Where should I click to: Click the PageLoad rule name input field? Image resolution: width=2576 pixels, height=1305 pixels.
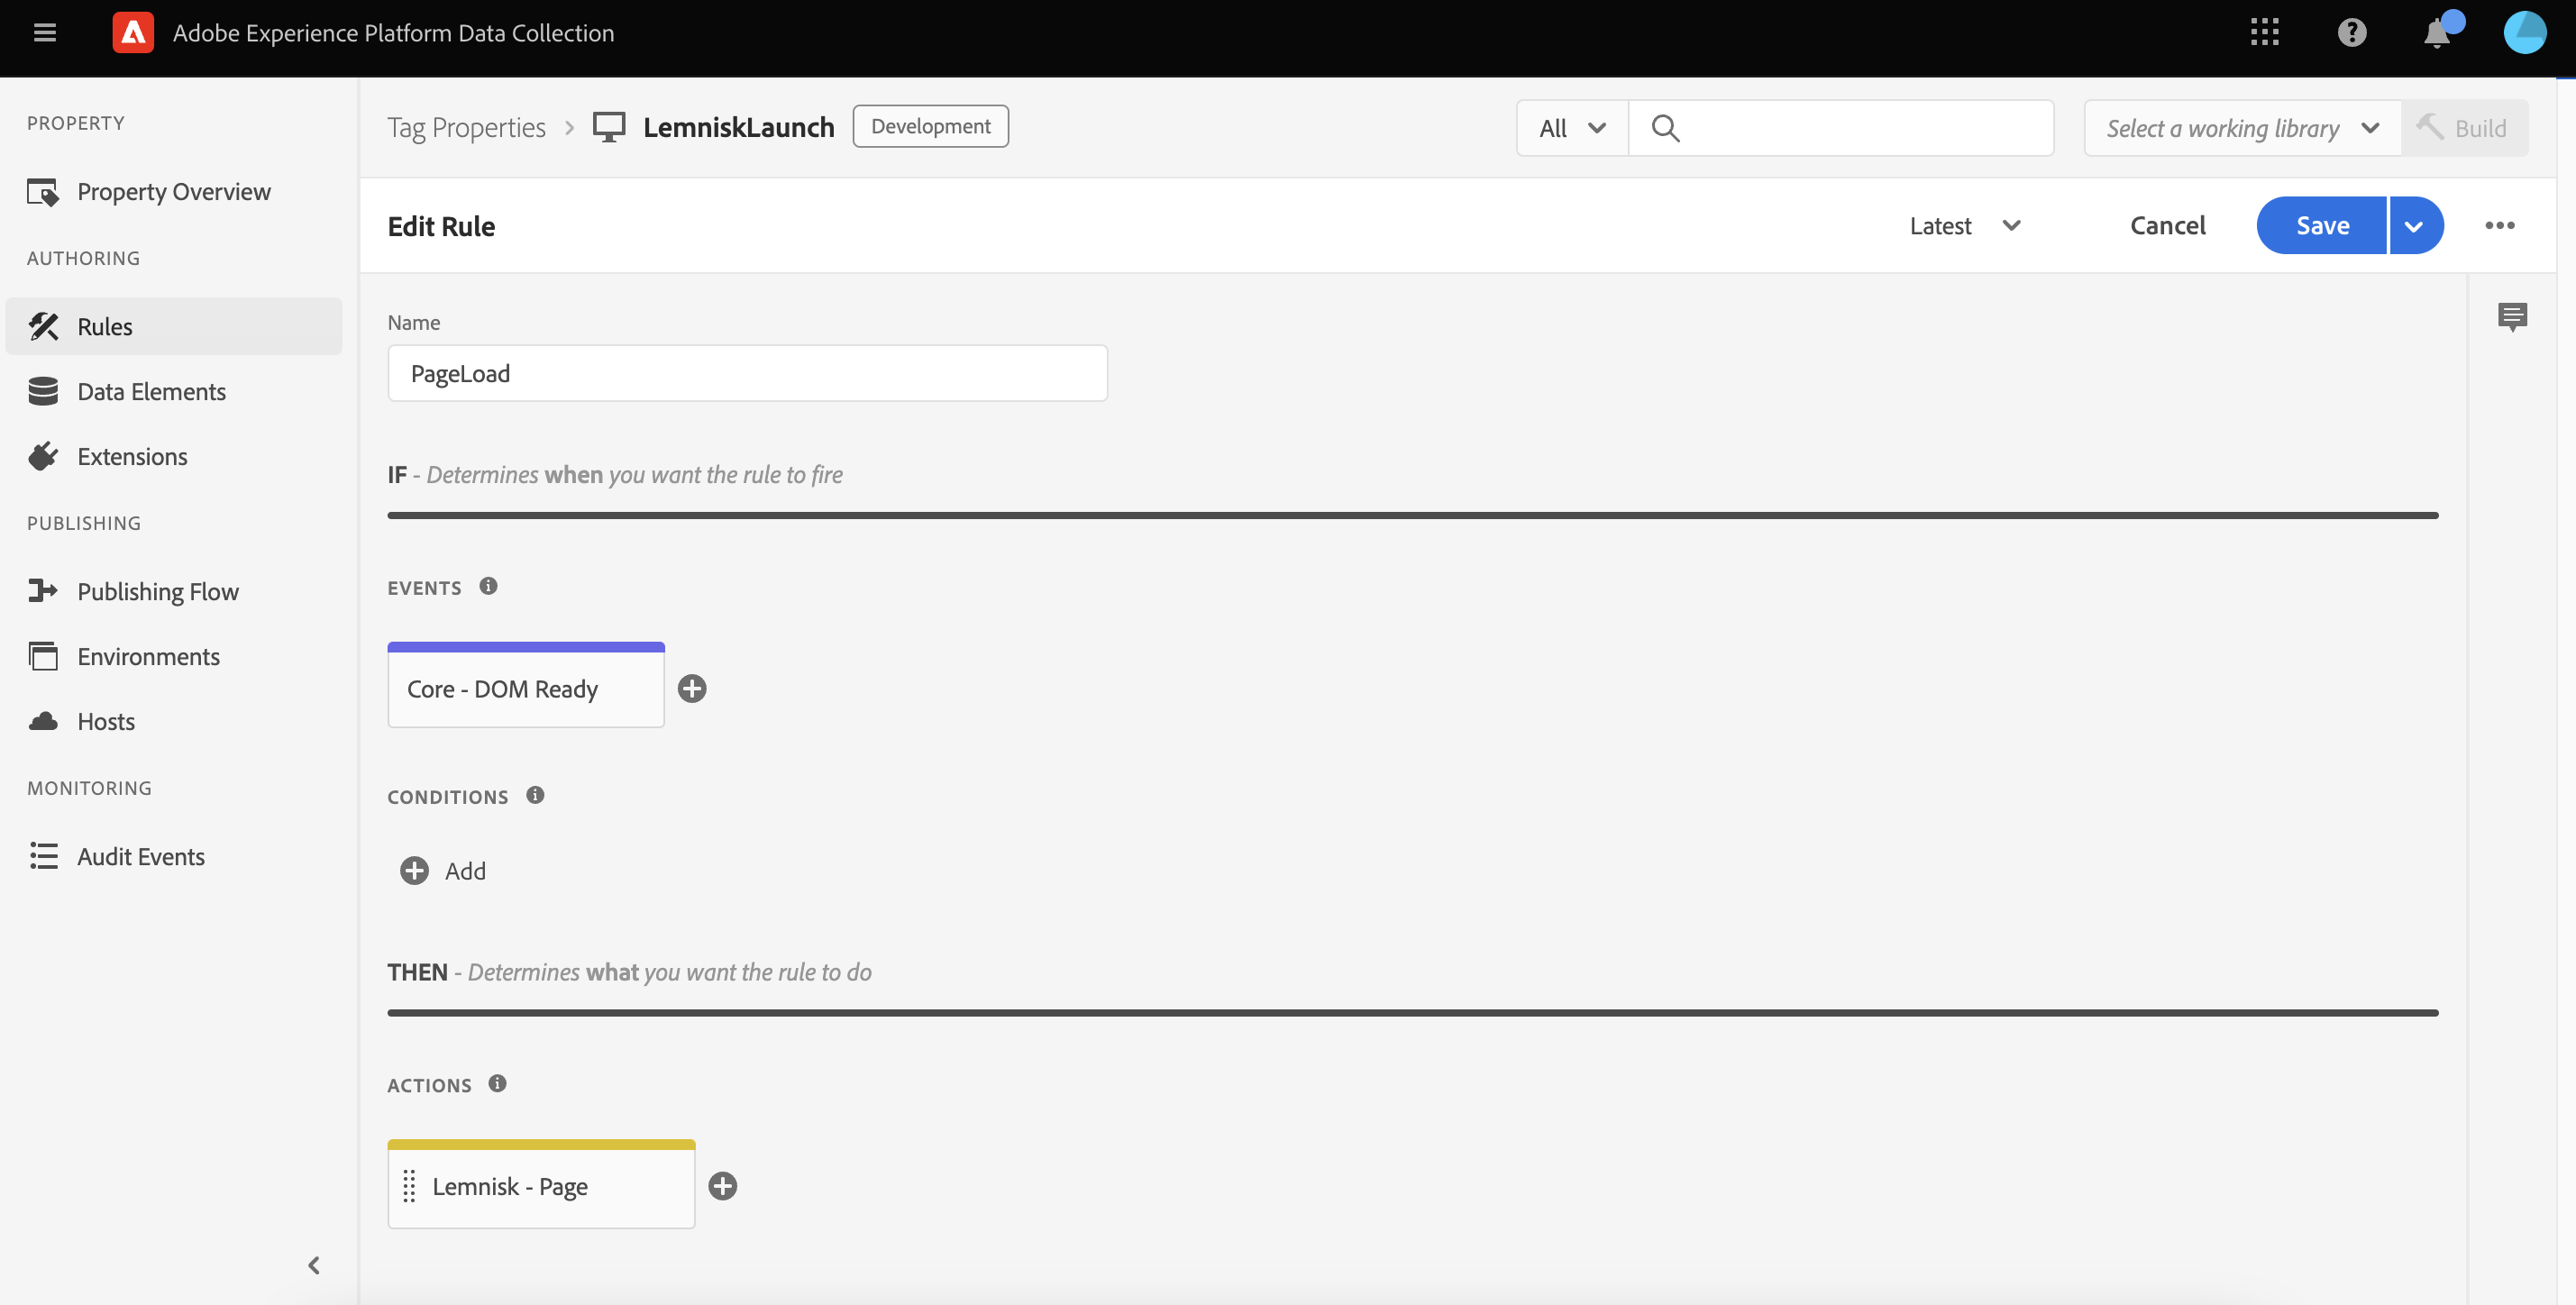click(x=747, y=371)
